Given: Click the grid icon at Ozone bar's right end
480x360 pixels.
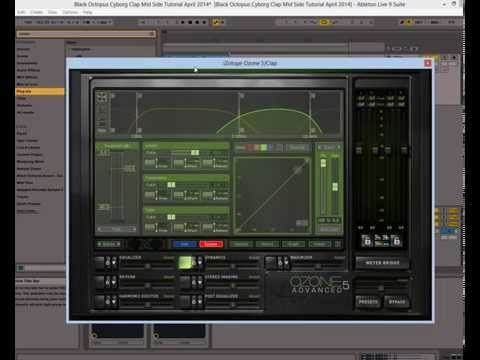Looking at the screenshot, I should pyautogui.click(x=338, y=244).
